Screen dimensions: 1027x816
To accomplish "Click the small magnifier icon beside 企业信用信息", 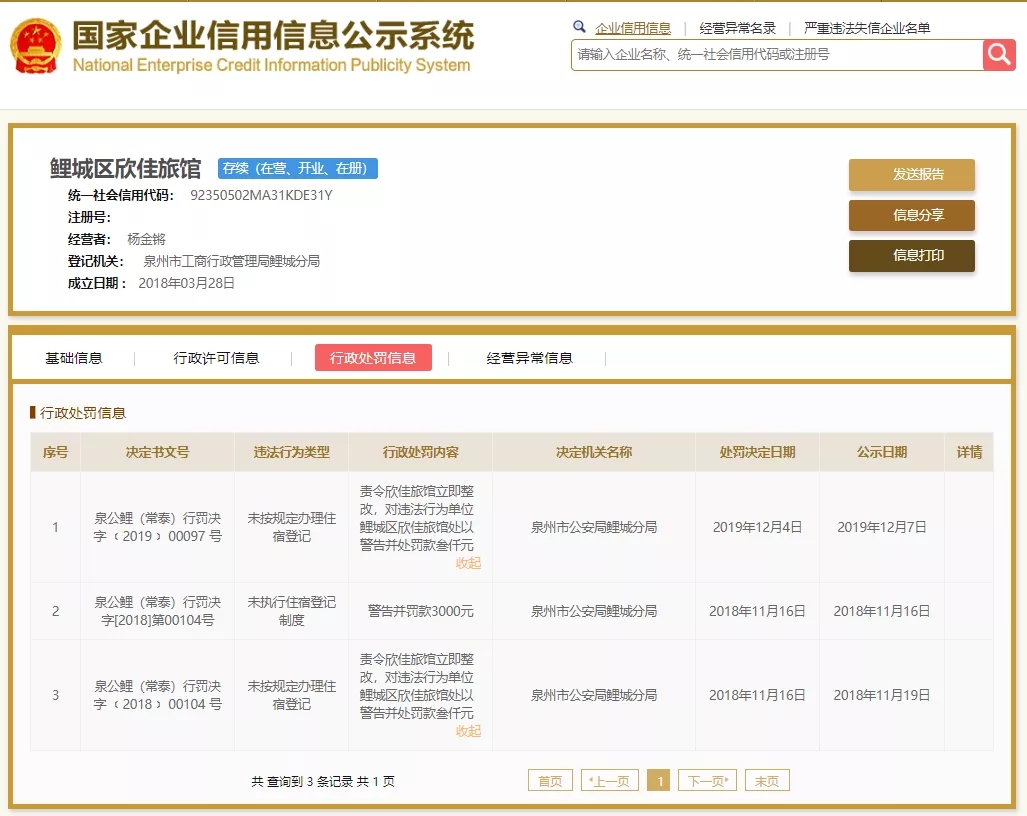I will pyautogui.click(x=579, y=27).
